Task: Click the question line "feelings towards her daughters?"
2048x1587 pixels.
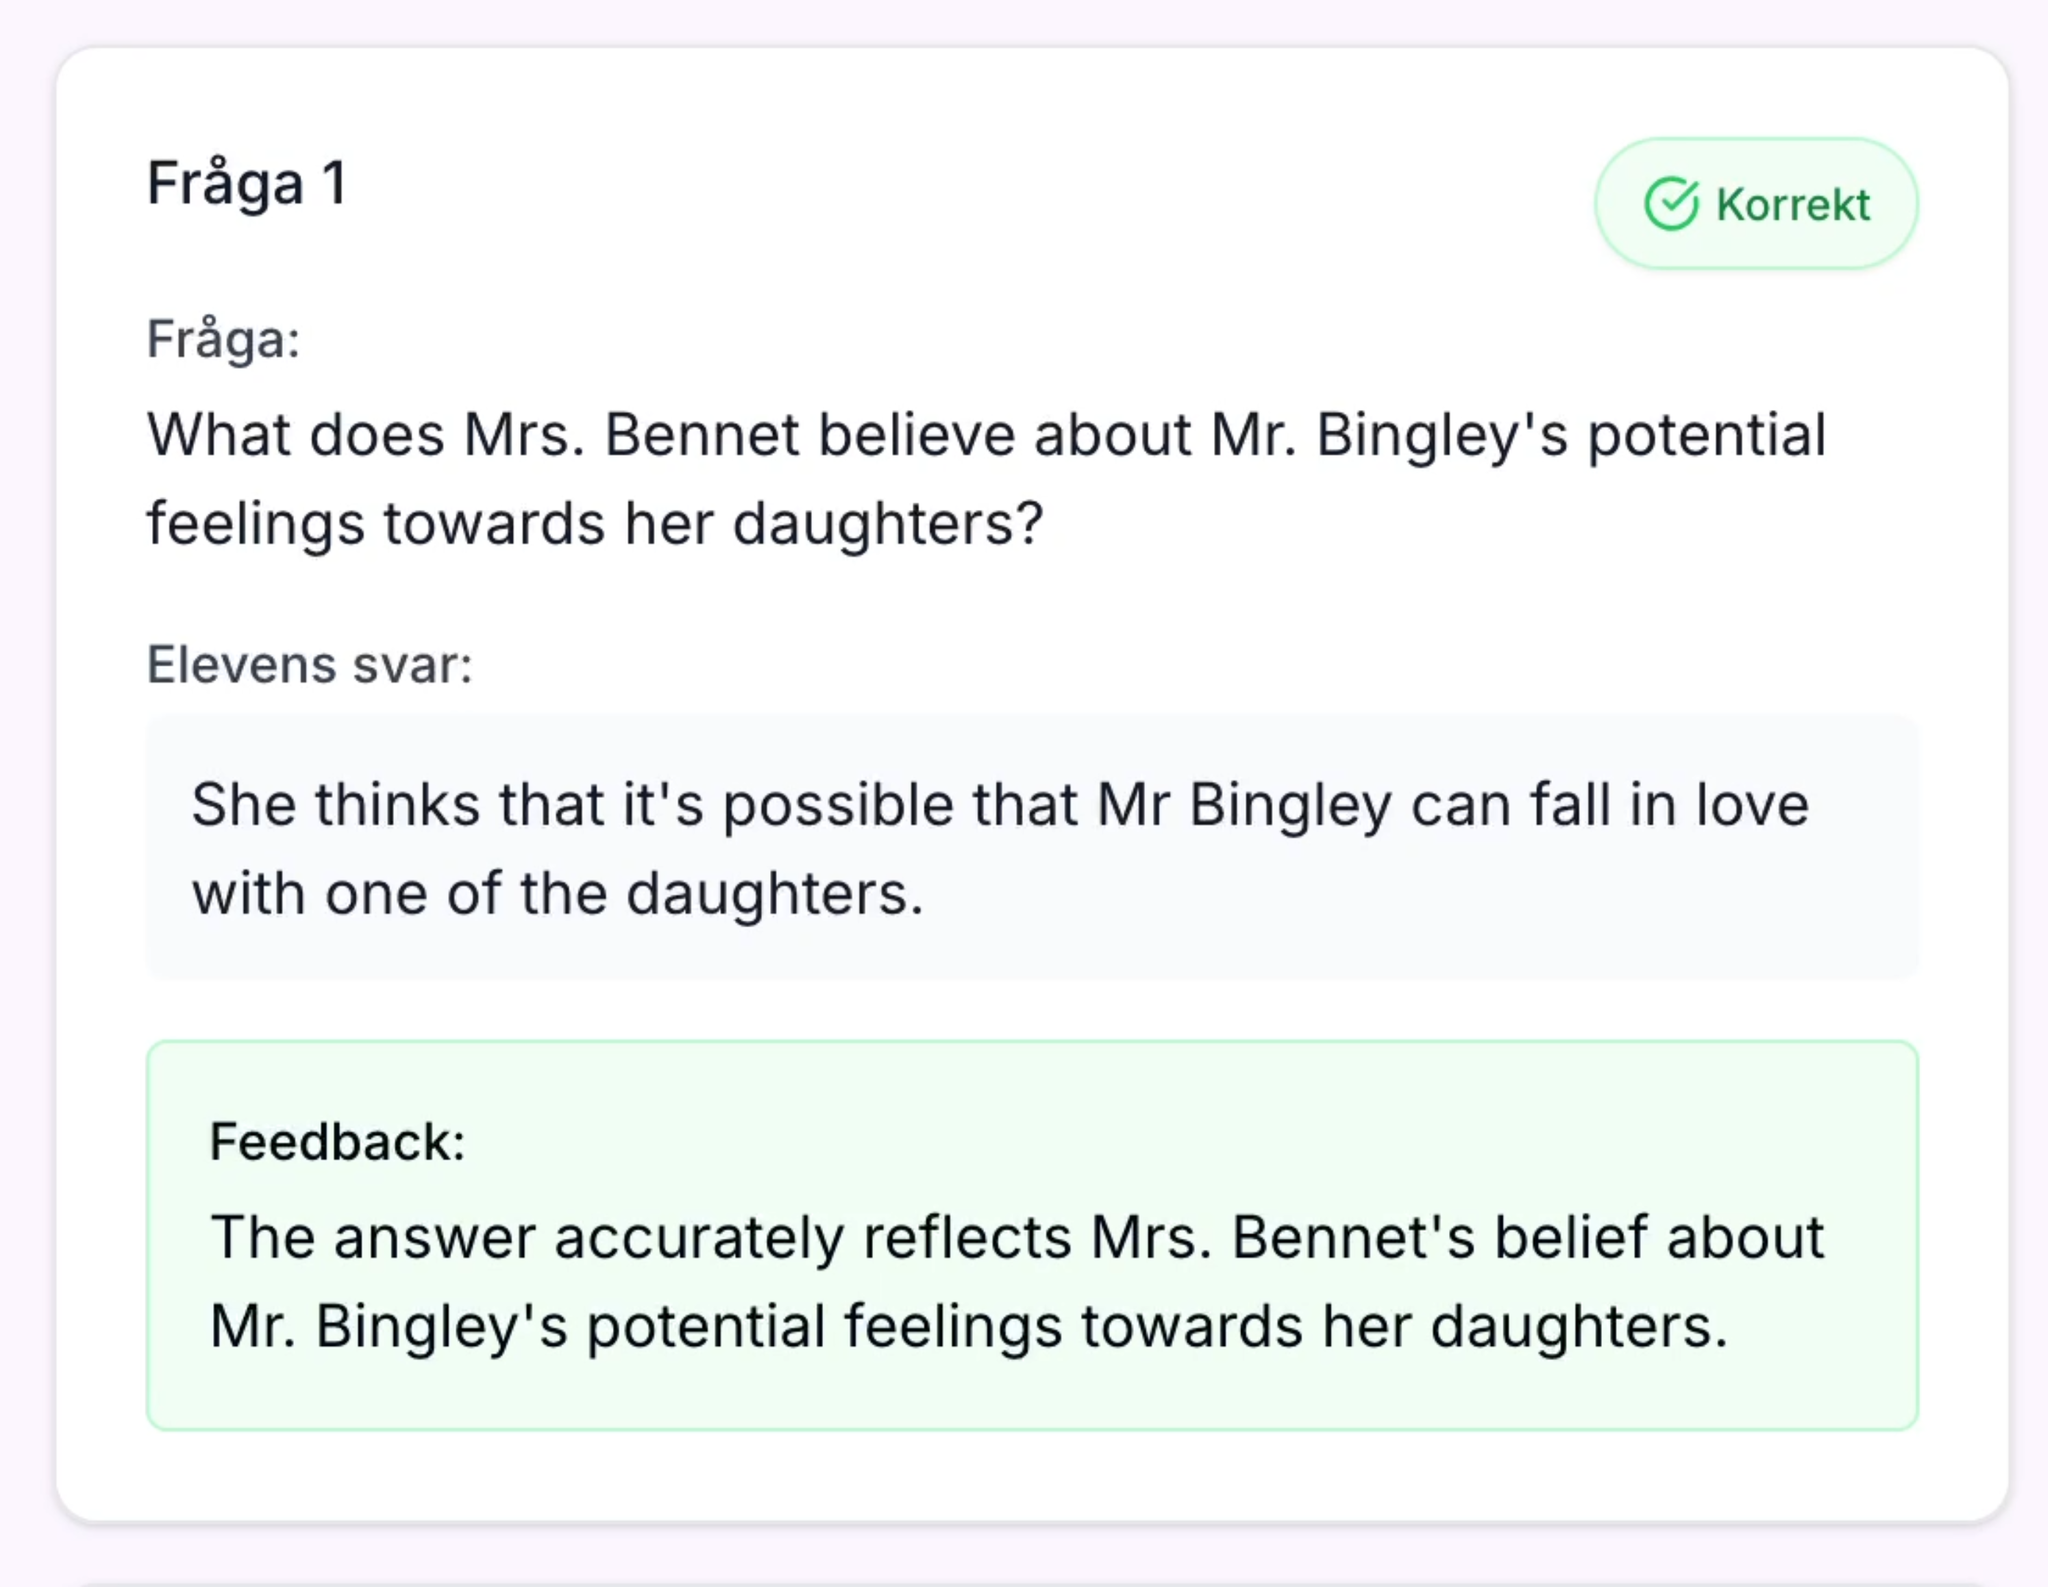Action: pos(595,524)
